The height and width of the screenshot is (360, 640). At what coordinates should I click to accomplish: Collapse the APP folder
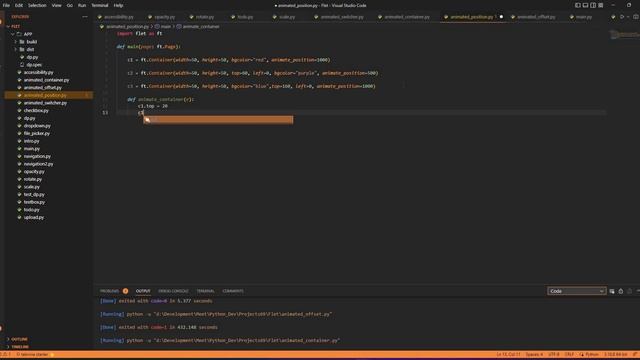click(28, 34)
